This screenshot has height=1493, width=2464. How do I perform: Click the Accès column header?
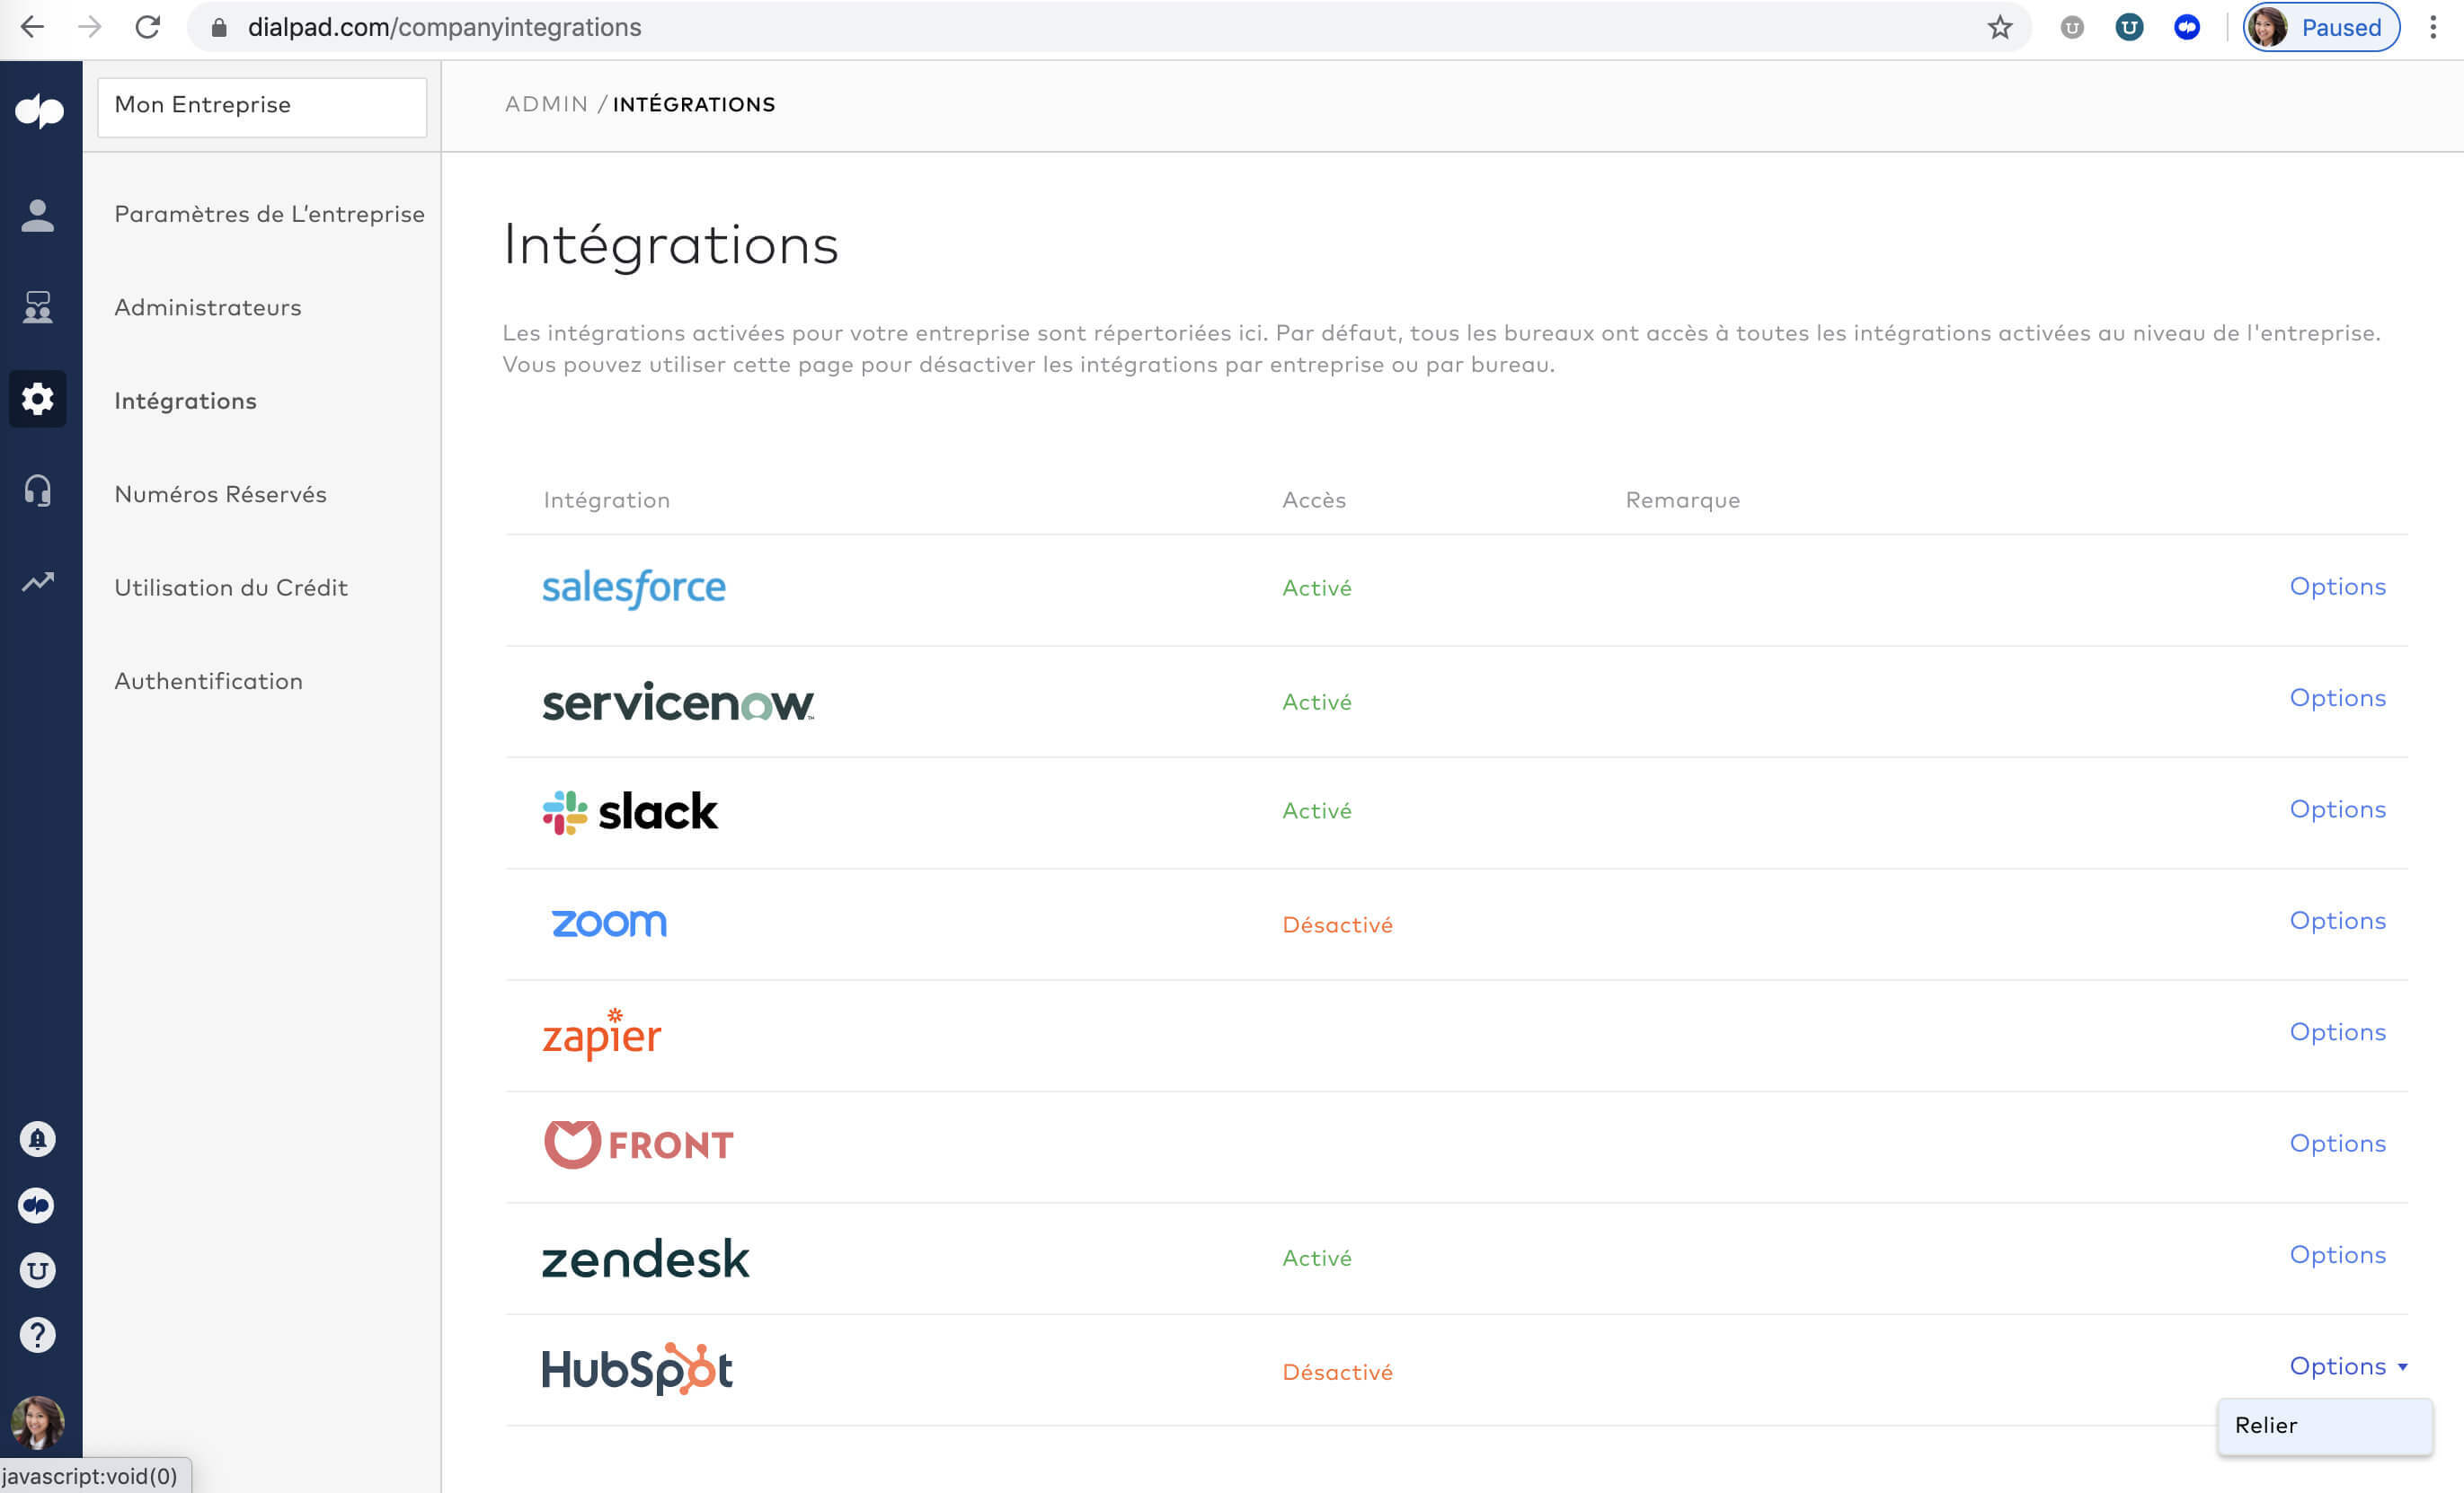tap(1314, 500)
